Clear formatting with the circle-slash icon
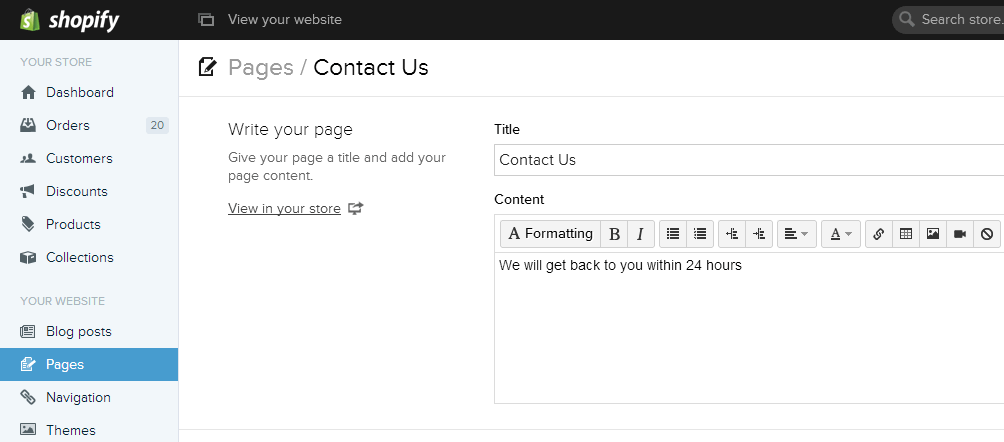1004x442 pixels. point(986,234)
